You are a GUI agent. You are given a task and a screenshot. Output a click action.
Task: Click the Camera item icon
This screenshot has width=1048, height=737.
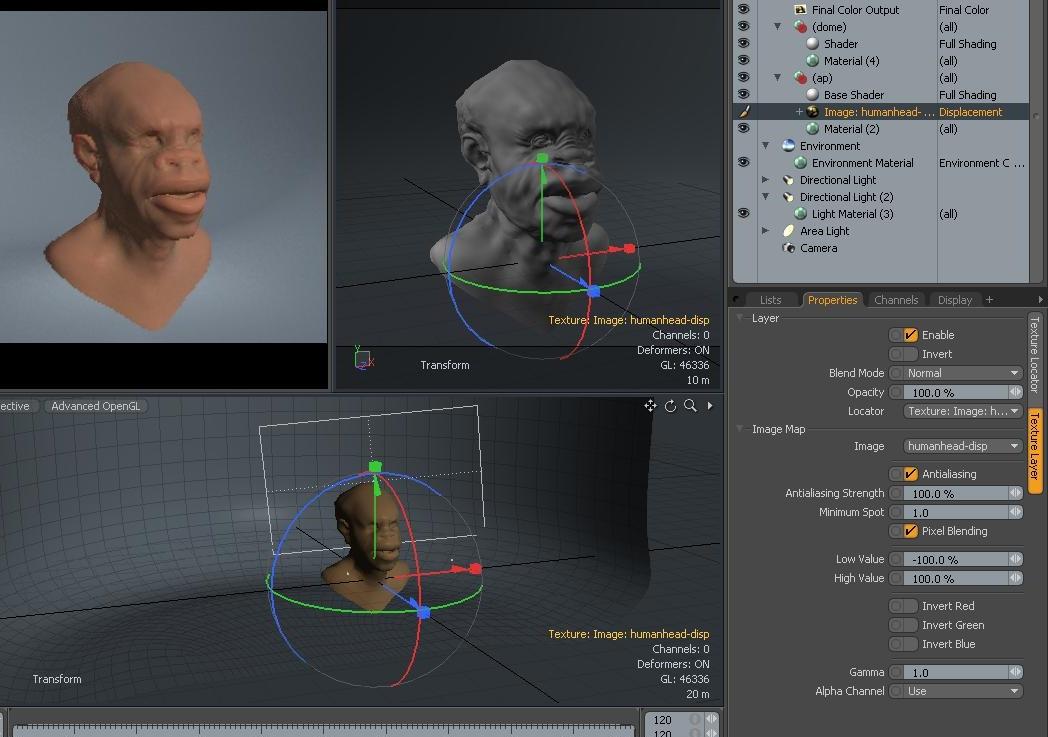tap(789, 248)
